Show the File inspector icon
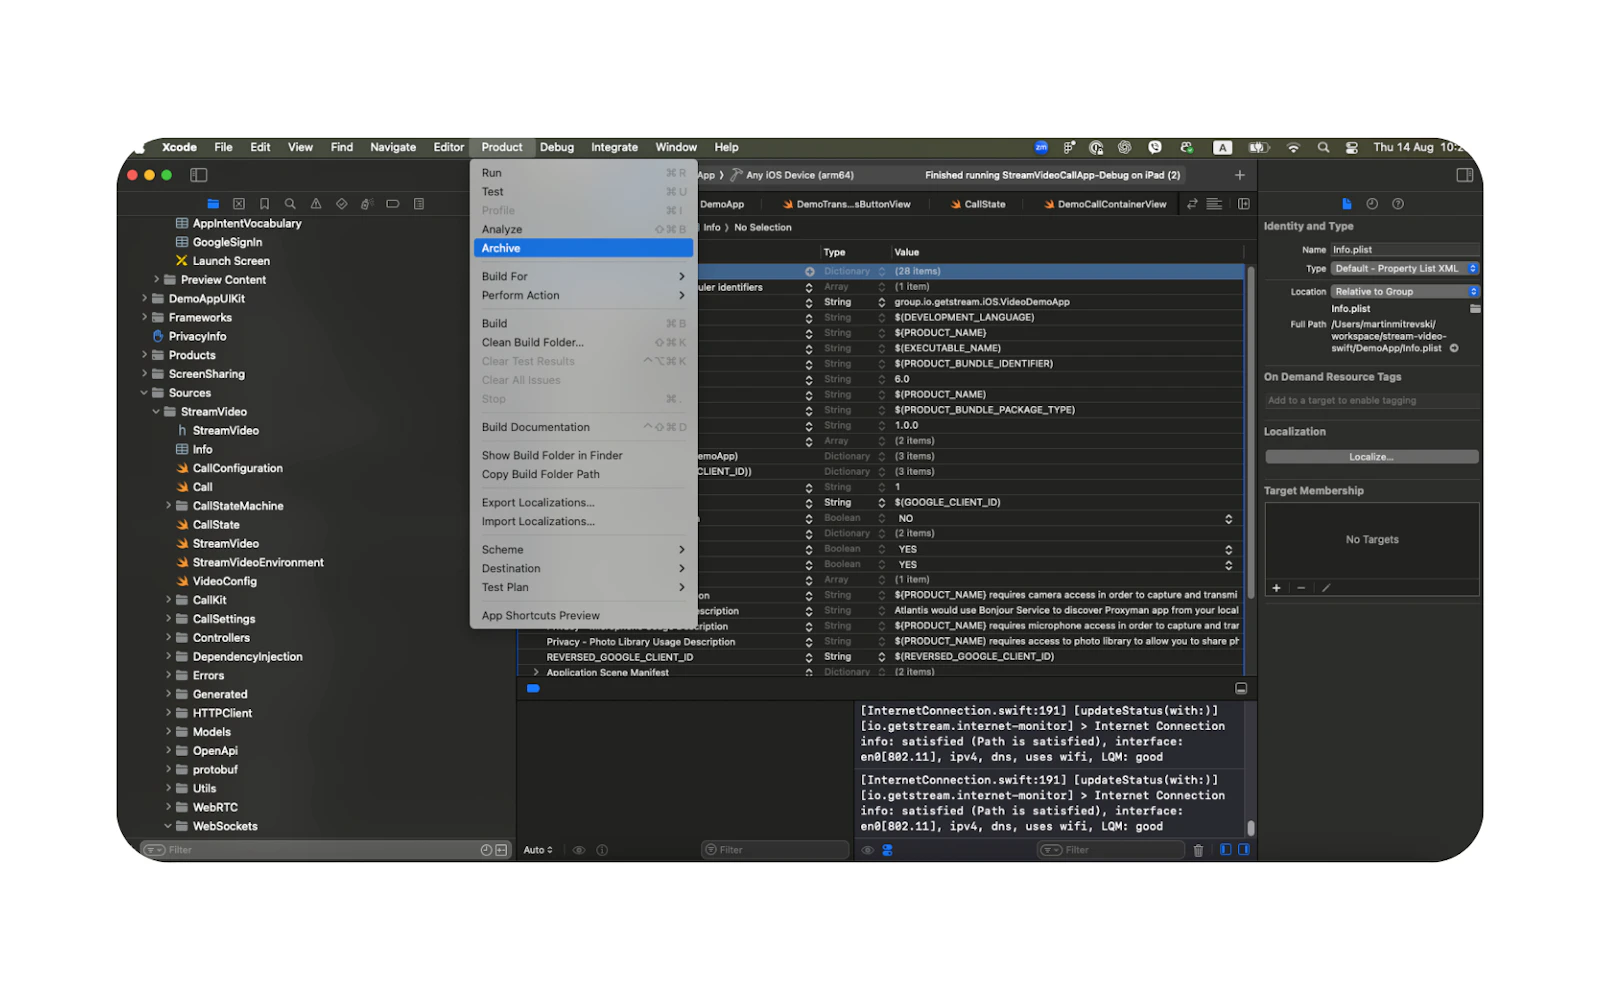 point(1347,204)
